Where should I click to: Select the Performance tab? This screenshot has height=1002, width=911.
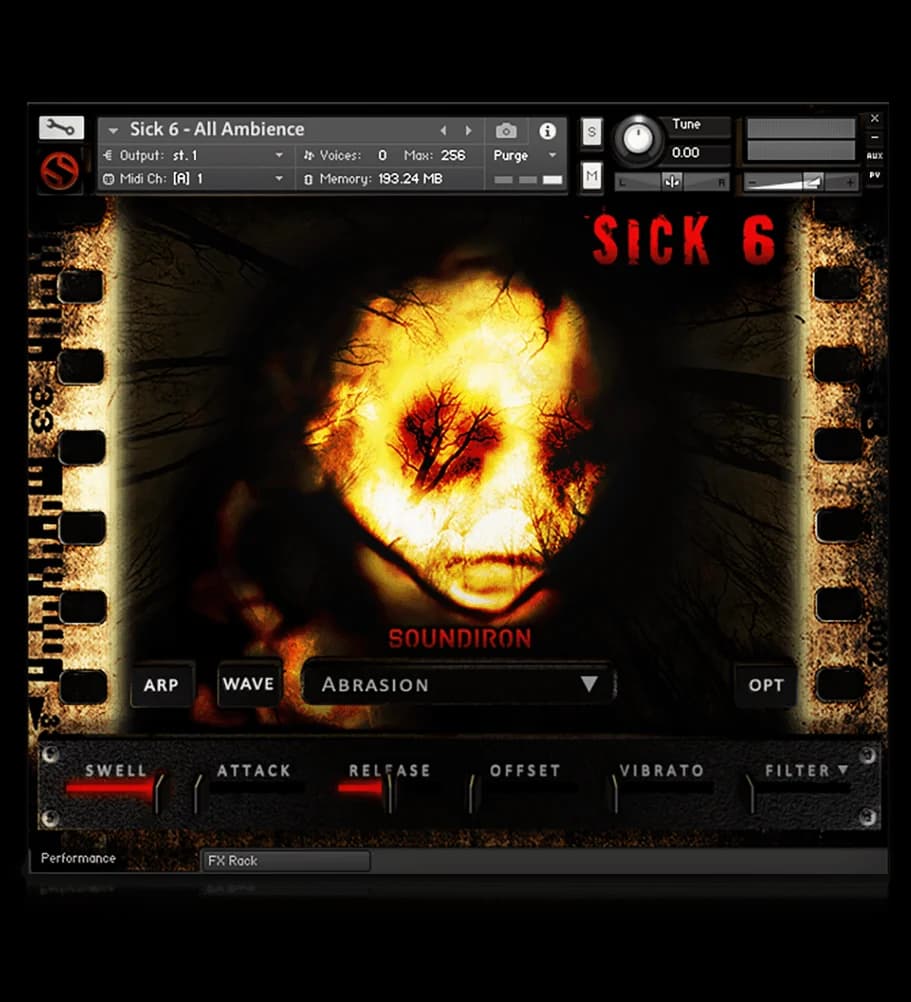pos(77,858)
